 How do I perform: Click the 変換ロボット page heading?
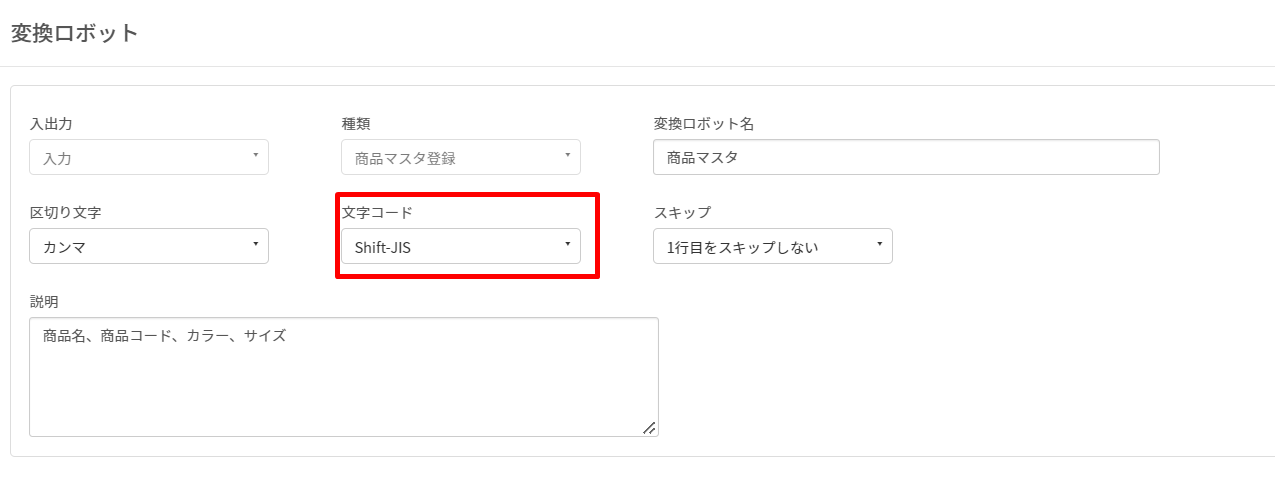(x=74, y=33)
